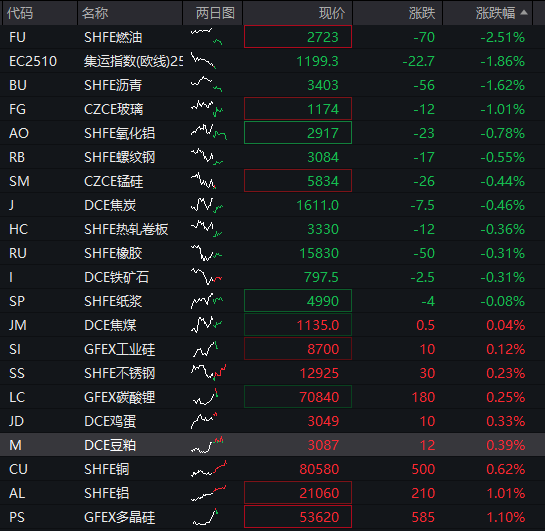Click the DCE铁矿石 two-day mini chart
The width and height of the screenshot is (545, 531).
click(x=206, y=277)
